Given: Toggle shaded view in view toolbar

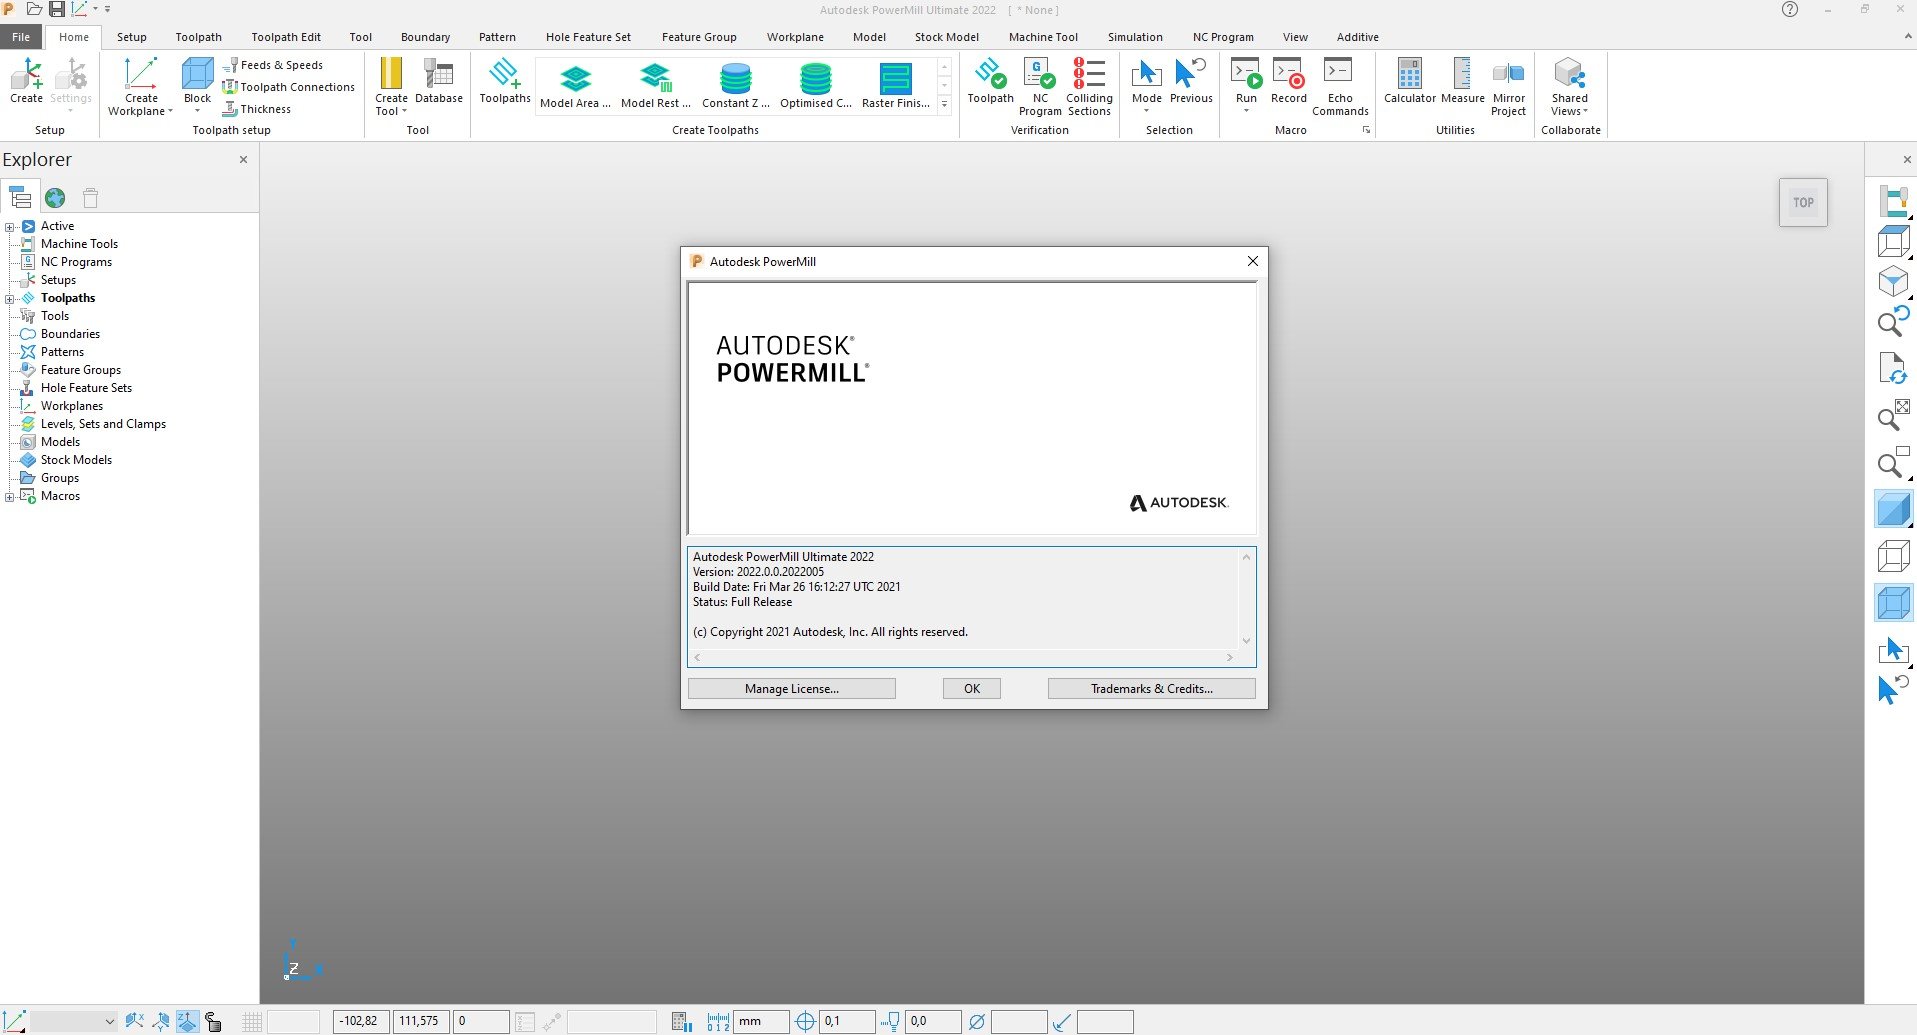Looking at the screenshot, I should tap(1893, 509).
